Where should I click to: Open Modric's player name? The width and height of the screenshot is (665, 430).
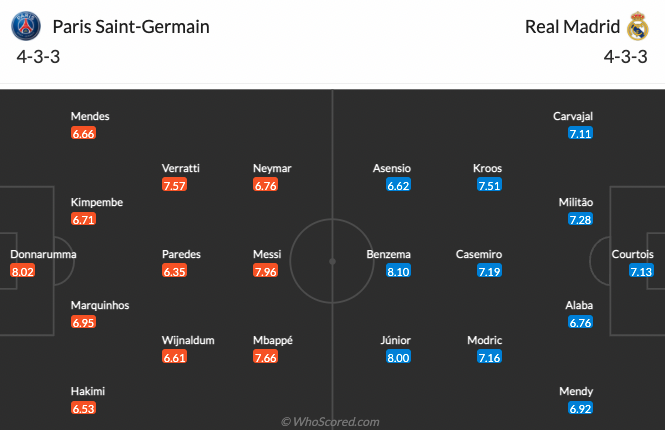click(485, 340)
